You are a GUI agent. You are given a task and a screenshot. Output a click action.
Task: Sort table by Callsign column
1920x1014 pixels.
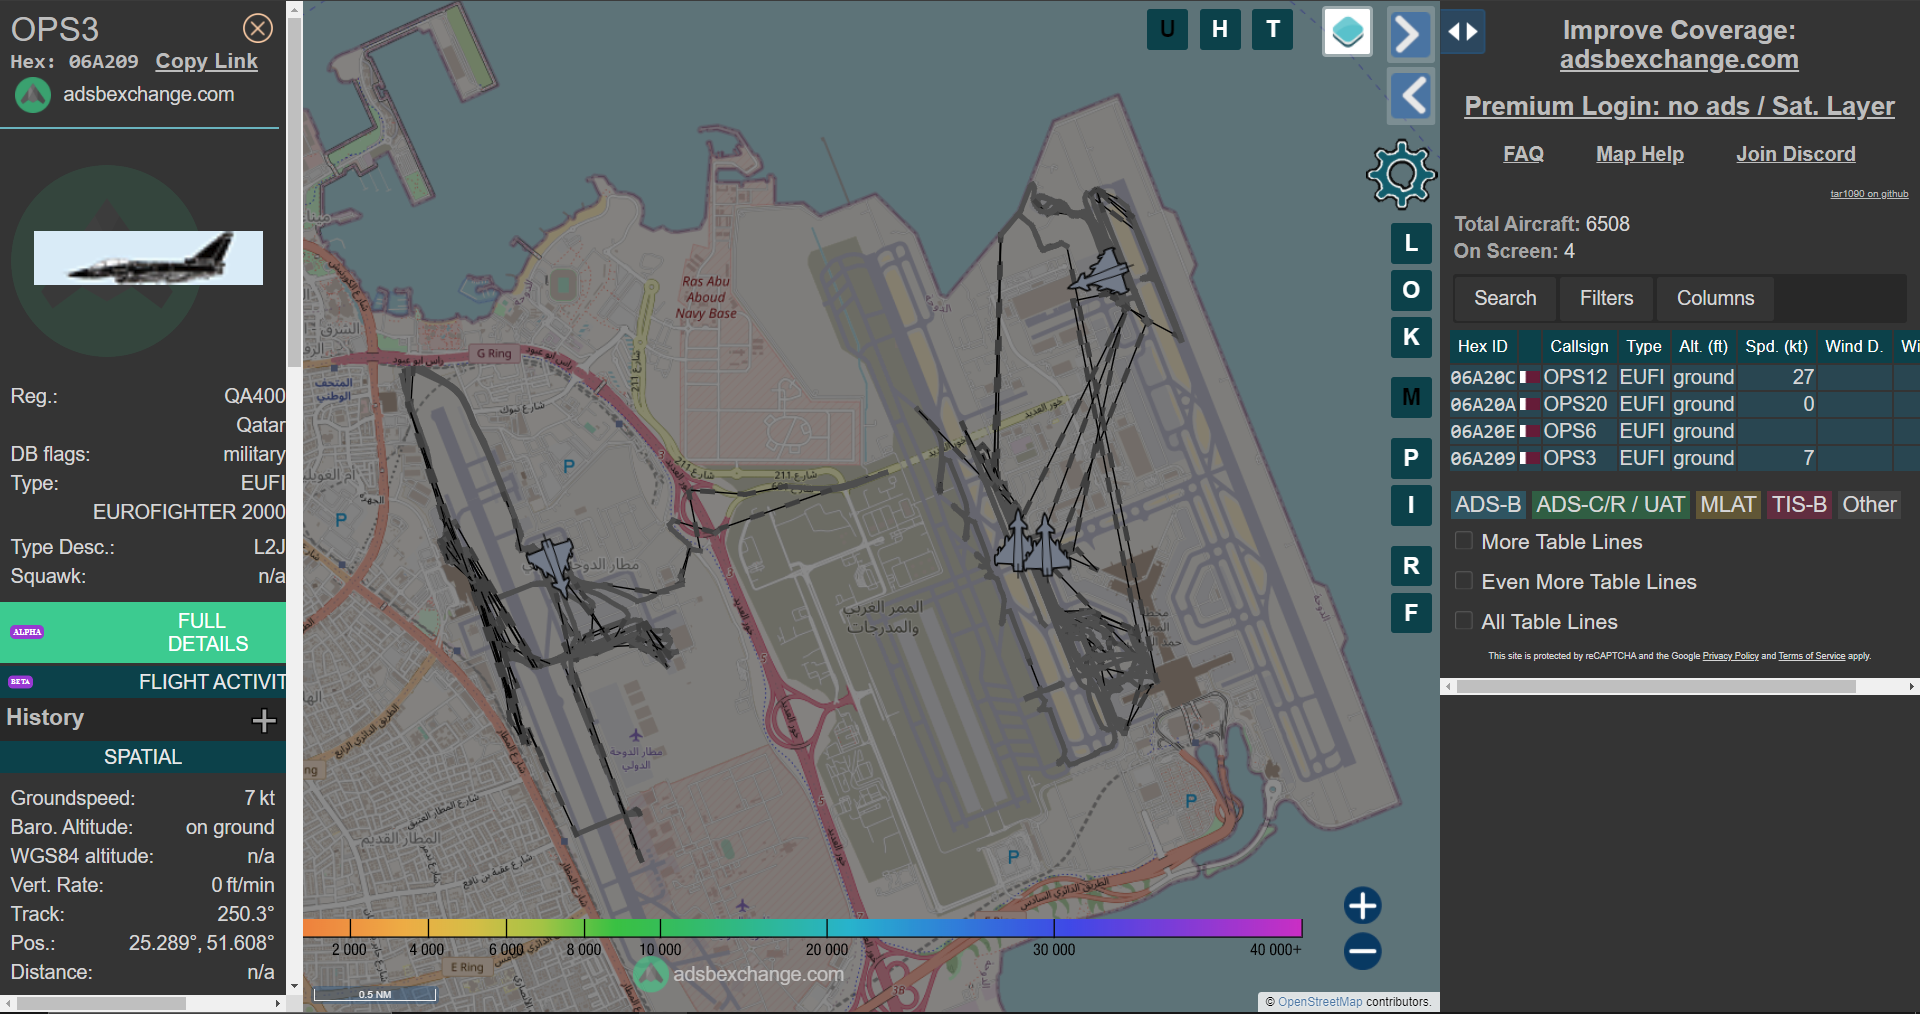pos(1579,346)
